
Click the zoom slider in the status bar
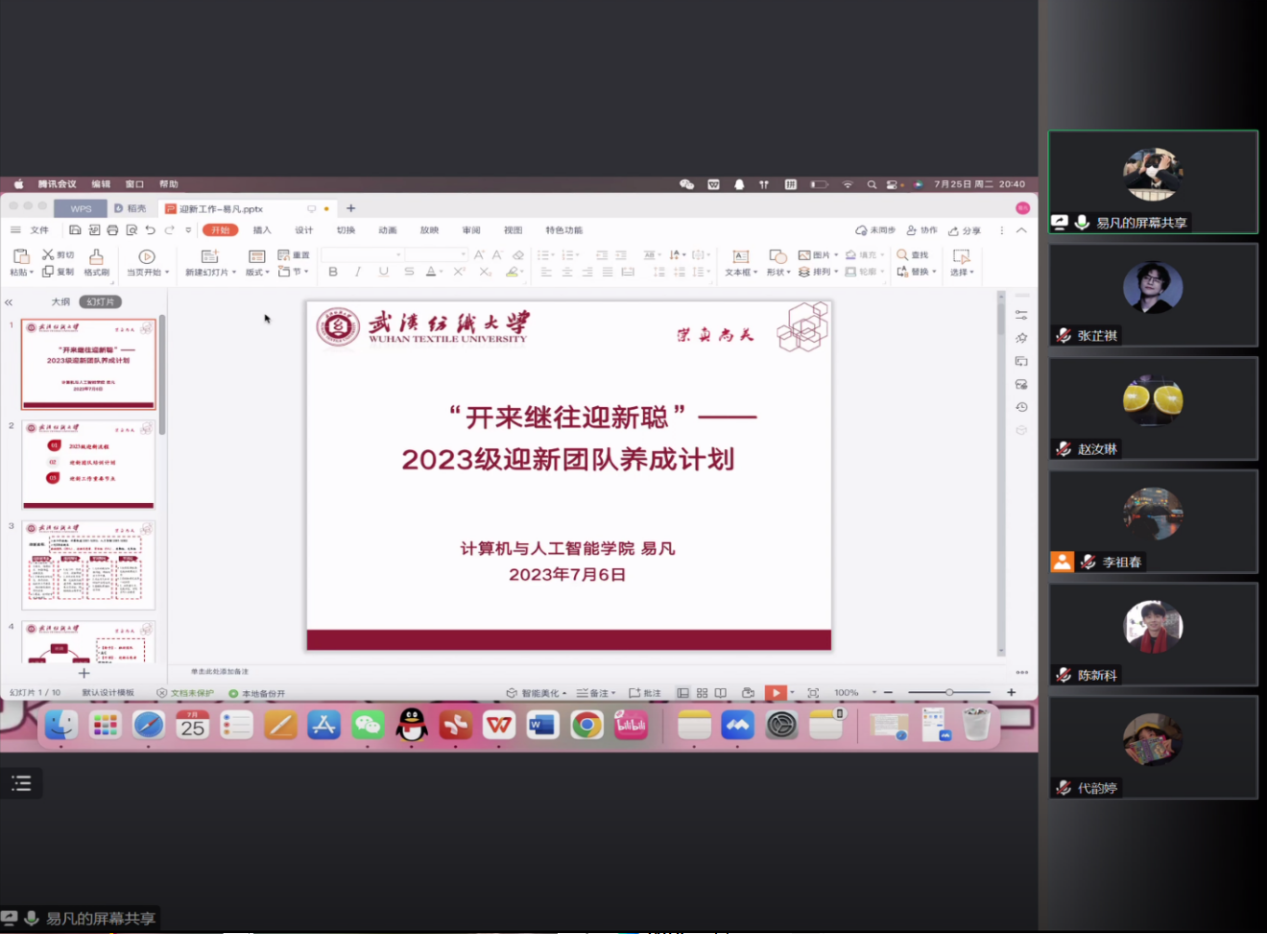coord(949,693)
